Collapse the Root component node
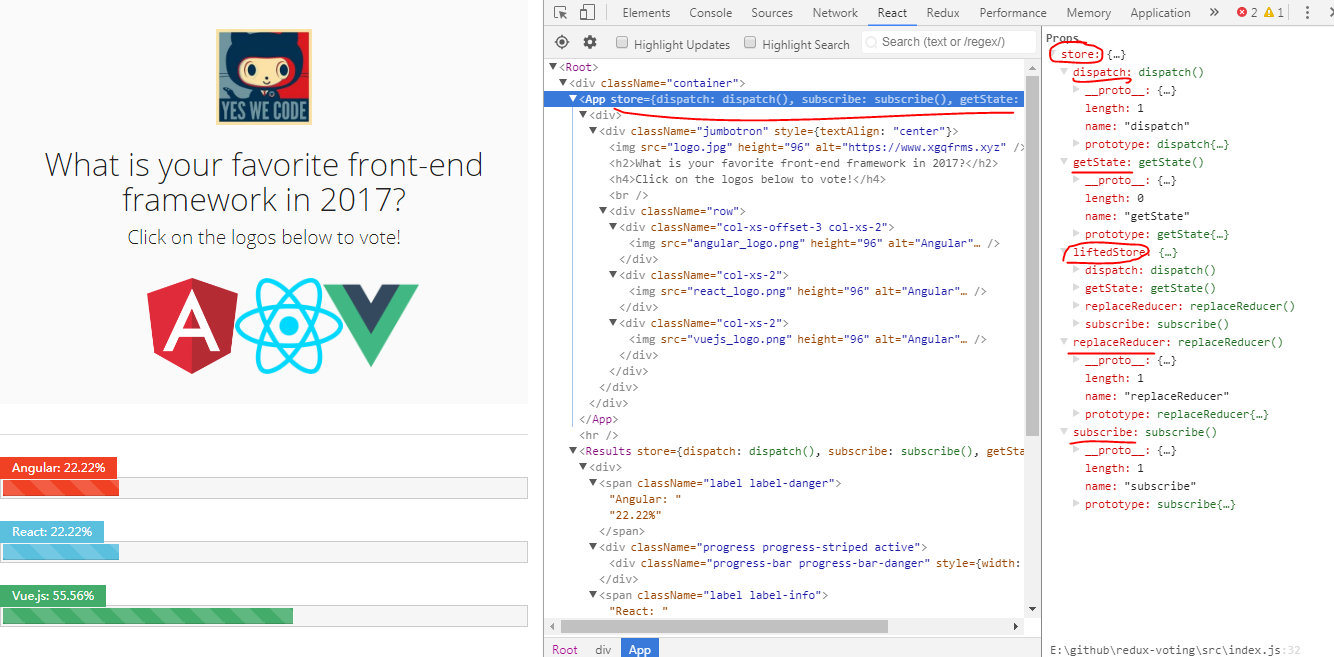This screenshot has height=657, width=1334. pos(553,67)
